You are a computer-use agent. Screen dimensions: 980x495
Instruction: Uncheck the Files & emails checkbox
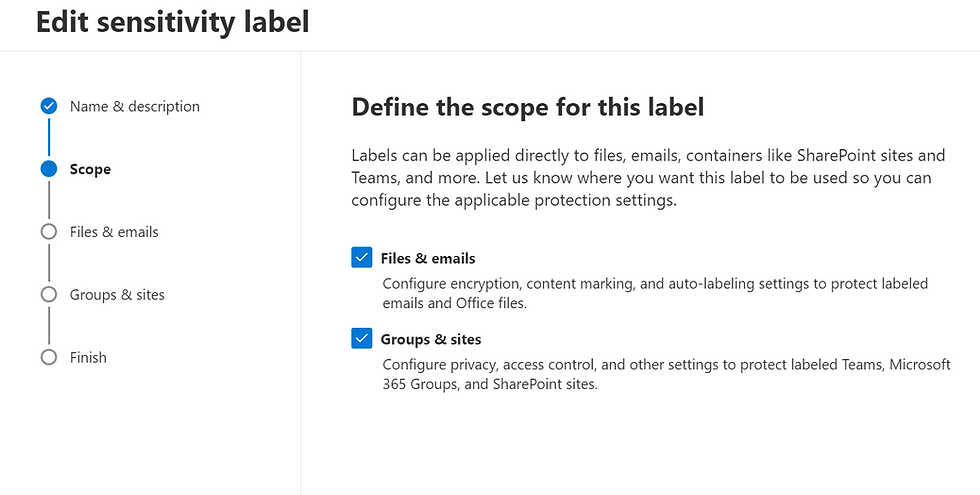point(362,258)
